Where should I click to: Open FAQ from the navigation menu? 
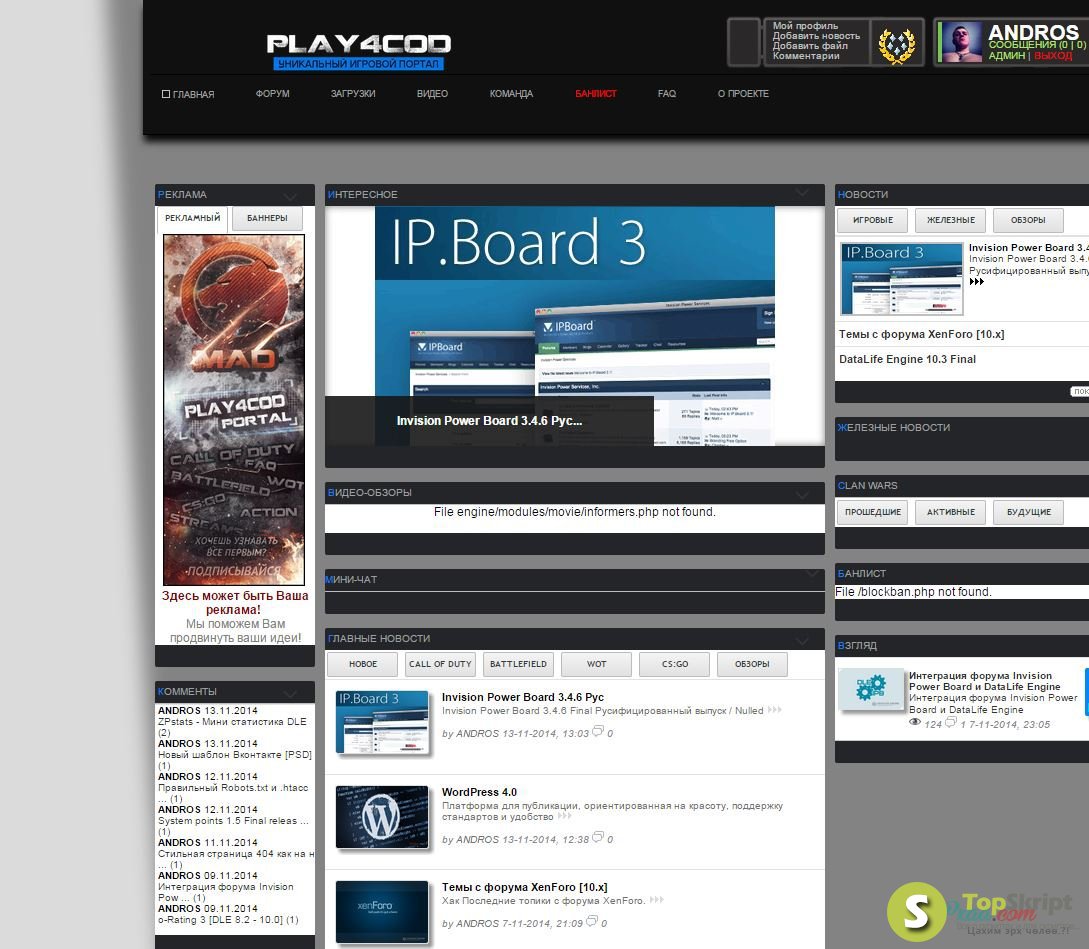pos(667,94)
